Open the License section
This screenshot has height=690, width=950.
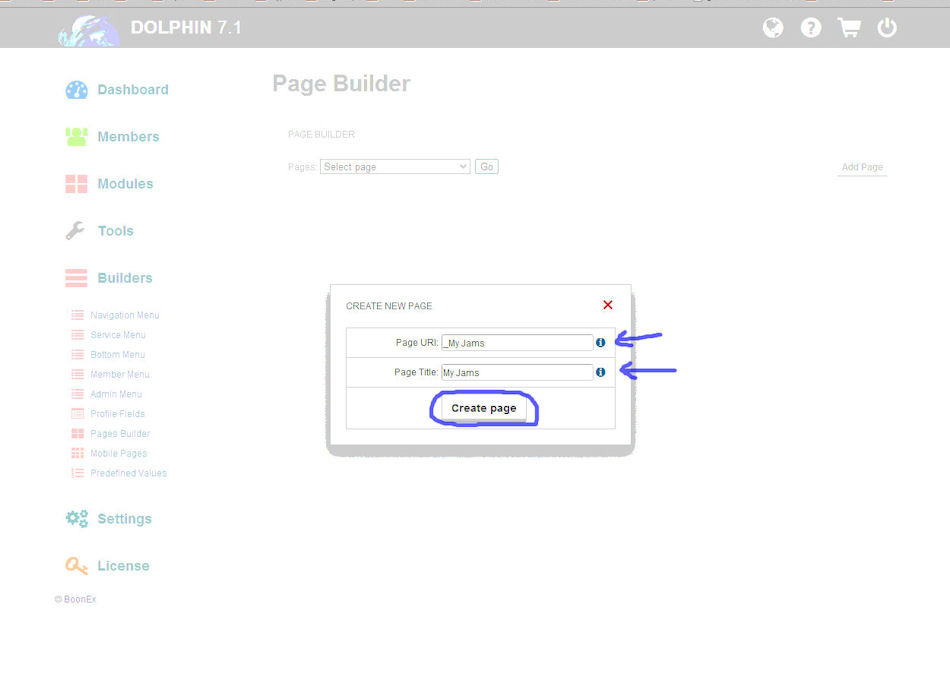[123, 566]
